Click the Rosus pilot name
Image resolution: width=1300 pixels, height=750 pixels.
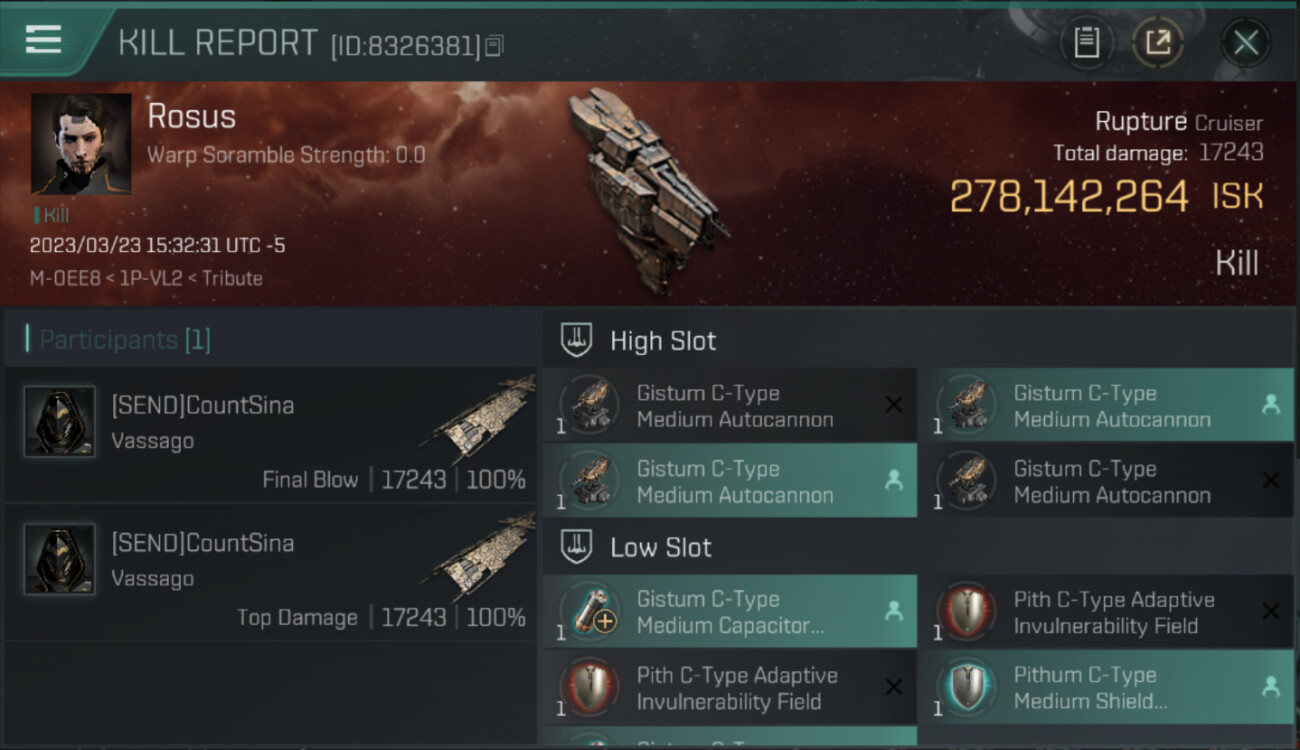point(191,117)
